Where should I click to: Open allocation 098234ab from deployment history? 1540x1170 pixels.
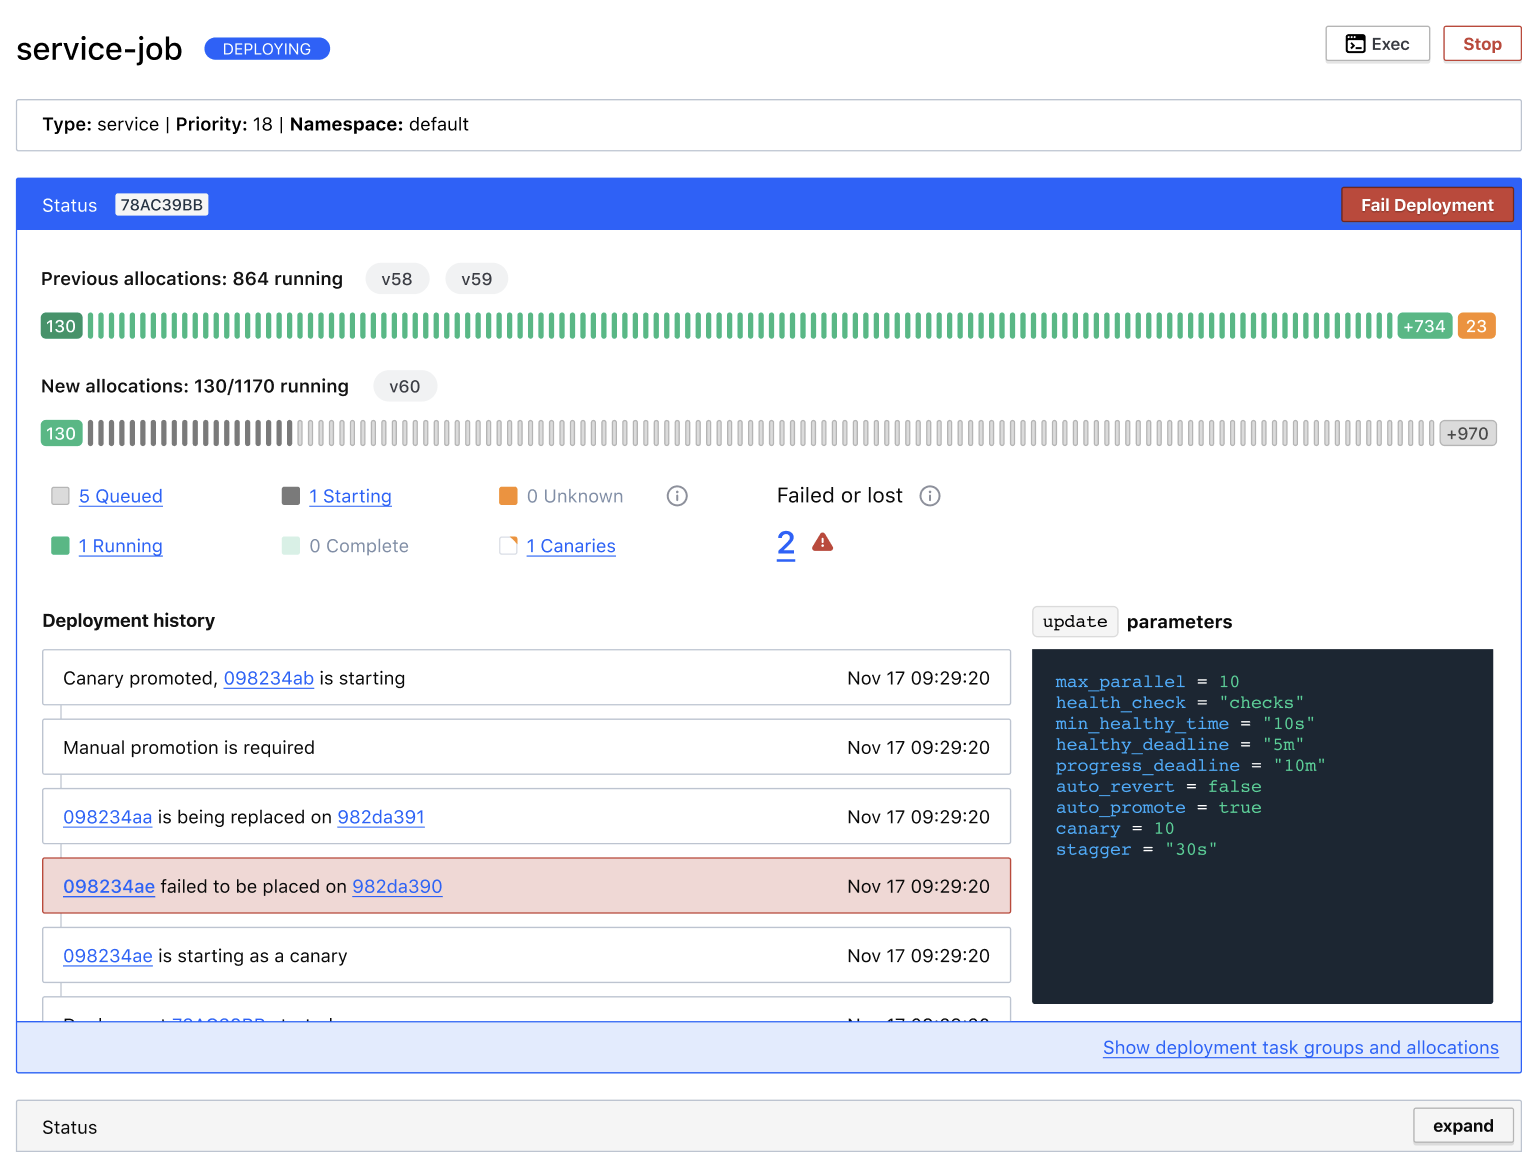click(x=268, y=678)
